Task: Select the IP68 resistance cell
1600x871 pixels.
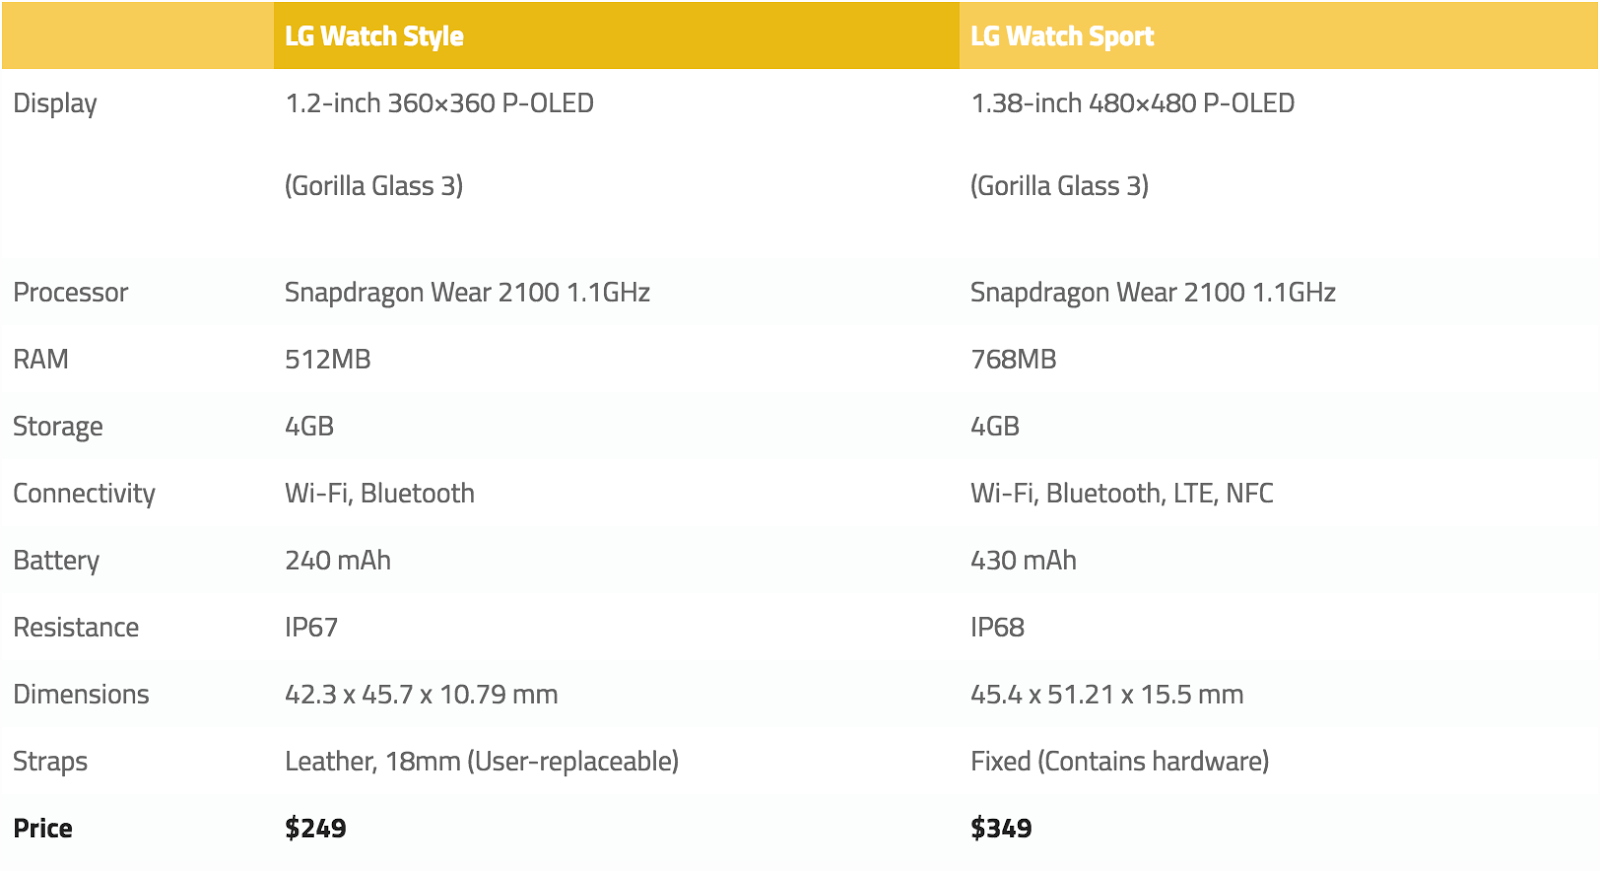Action: [x=997, y=628]
